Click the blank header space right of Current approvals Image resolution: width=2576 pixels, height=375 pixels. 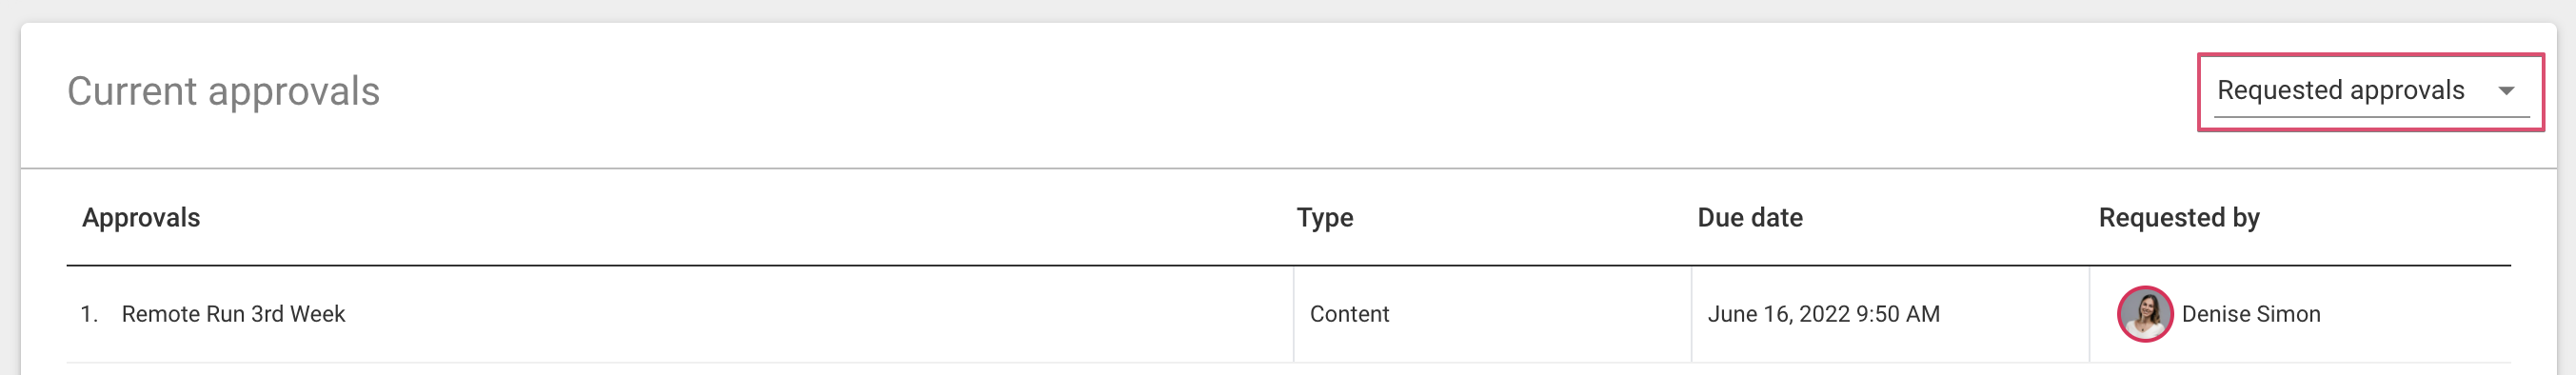(1280, 91)
